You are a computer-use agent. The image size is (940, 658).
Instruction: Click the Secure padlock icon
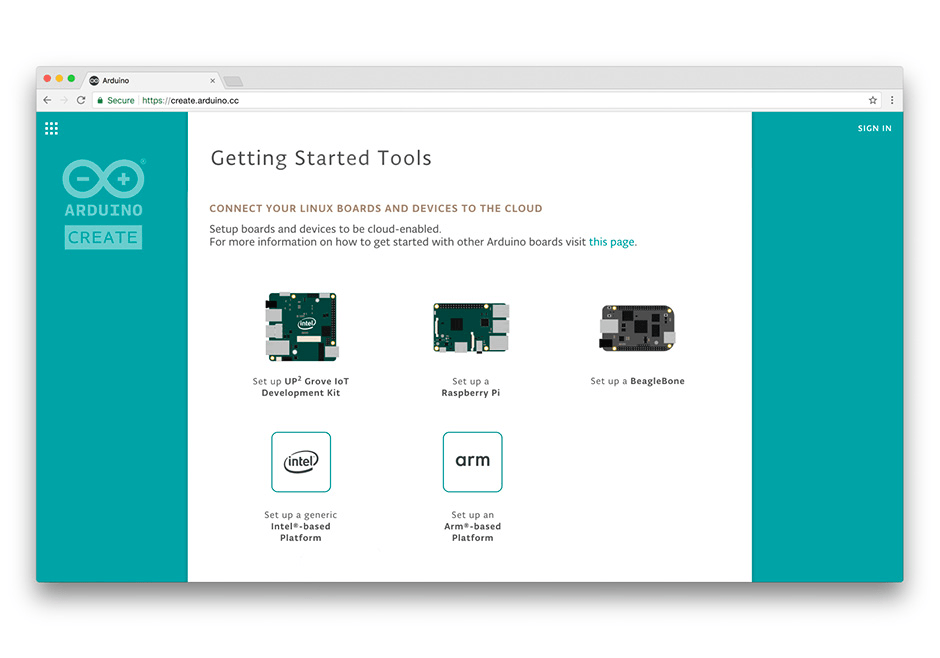(102, 101)
